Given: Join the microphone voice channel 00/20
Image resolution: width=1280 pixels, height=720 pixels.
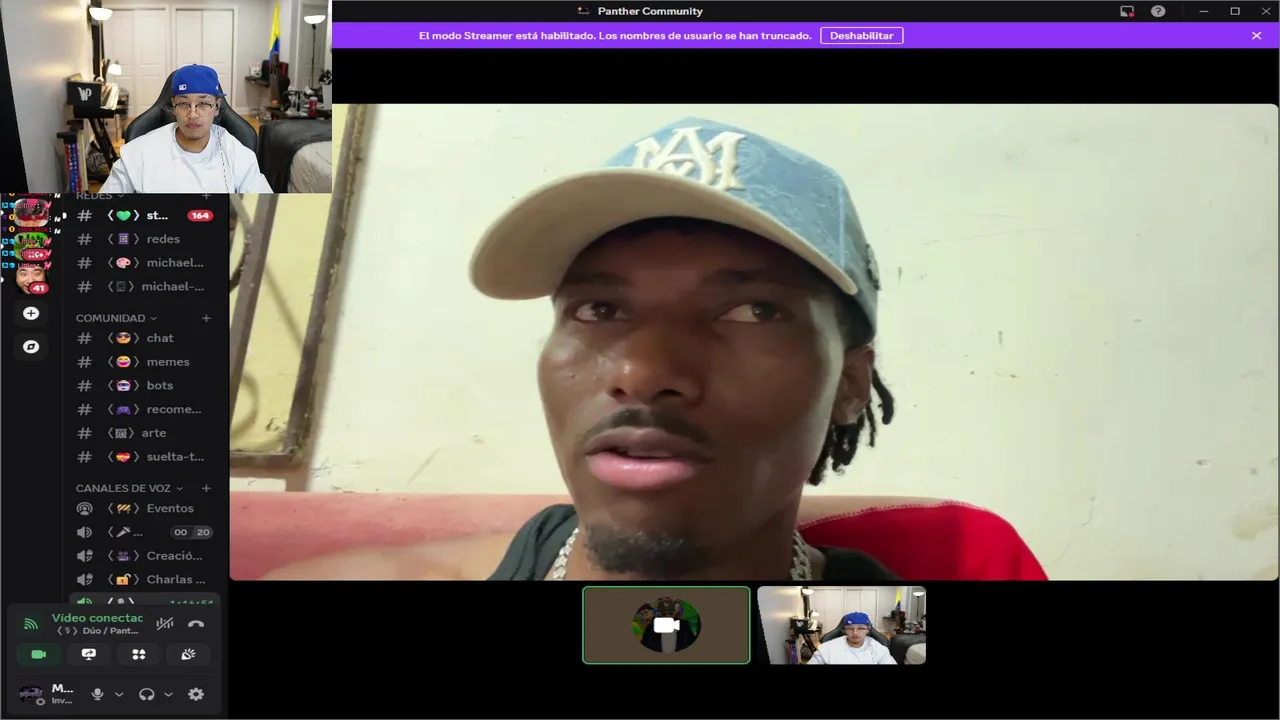Looking at the screenshot, I should point(145,532).
